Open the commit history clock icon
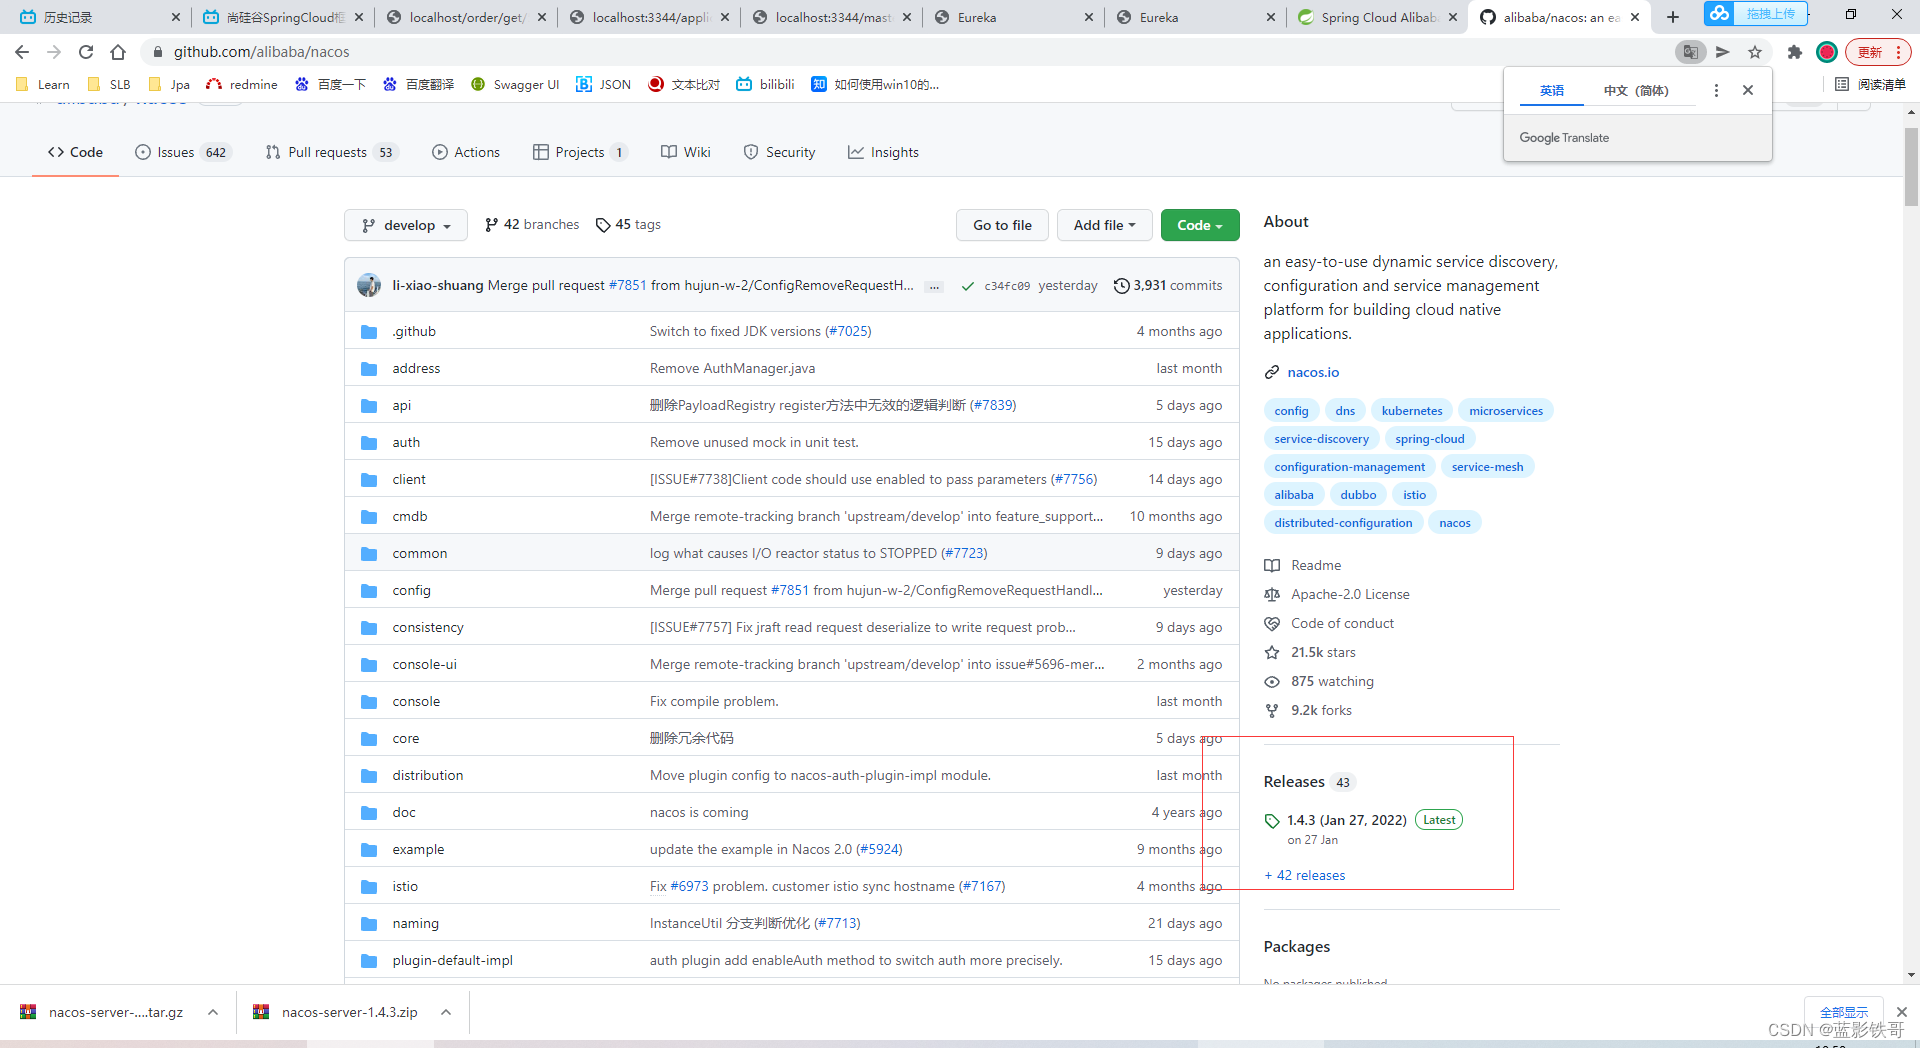 [x=1122, y=286]
